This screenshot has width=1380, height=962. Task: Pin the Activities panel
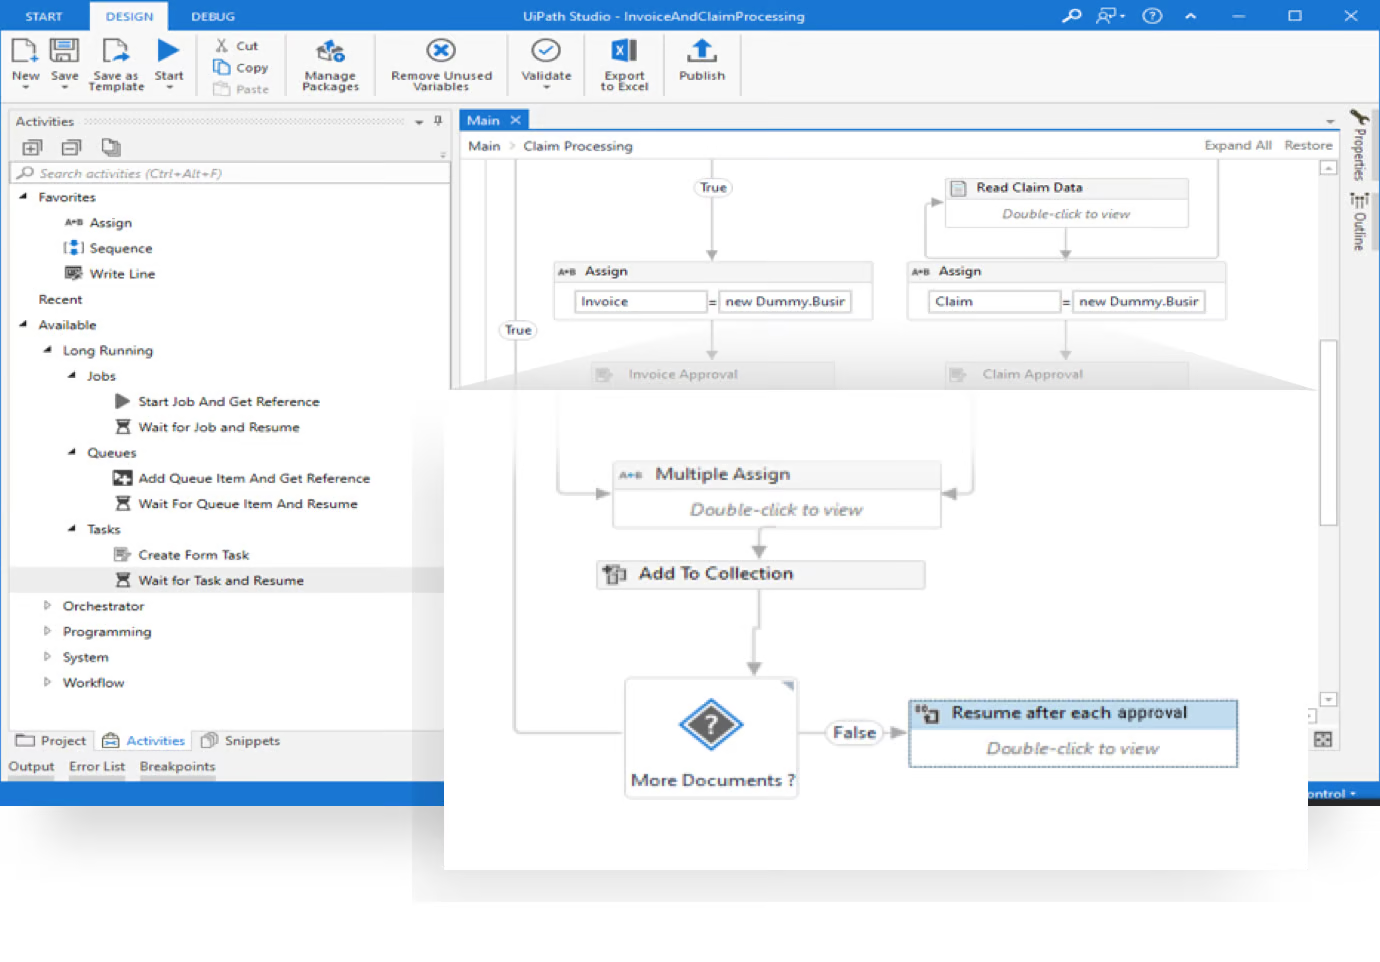438,121
